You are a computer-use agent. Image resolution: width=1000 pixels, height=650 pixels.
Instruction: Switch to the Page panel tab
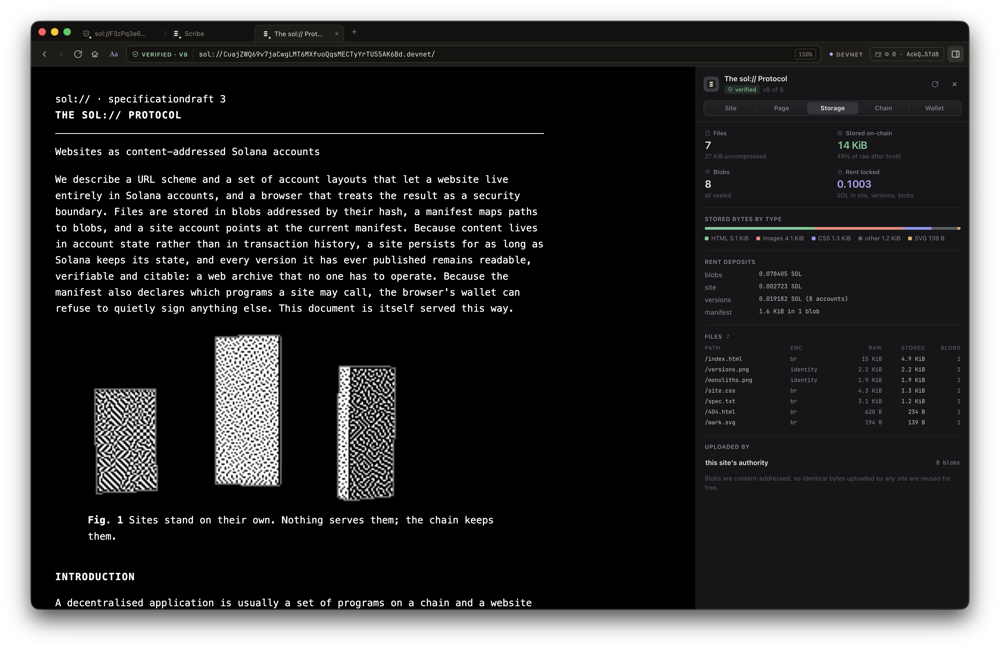[x=781, y=108]
